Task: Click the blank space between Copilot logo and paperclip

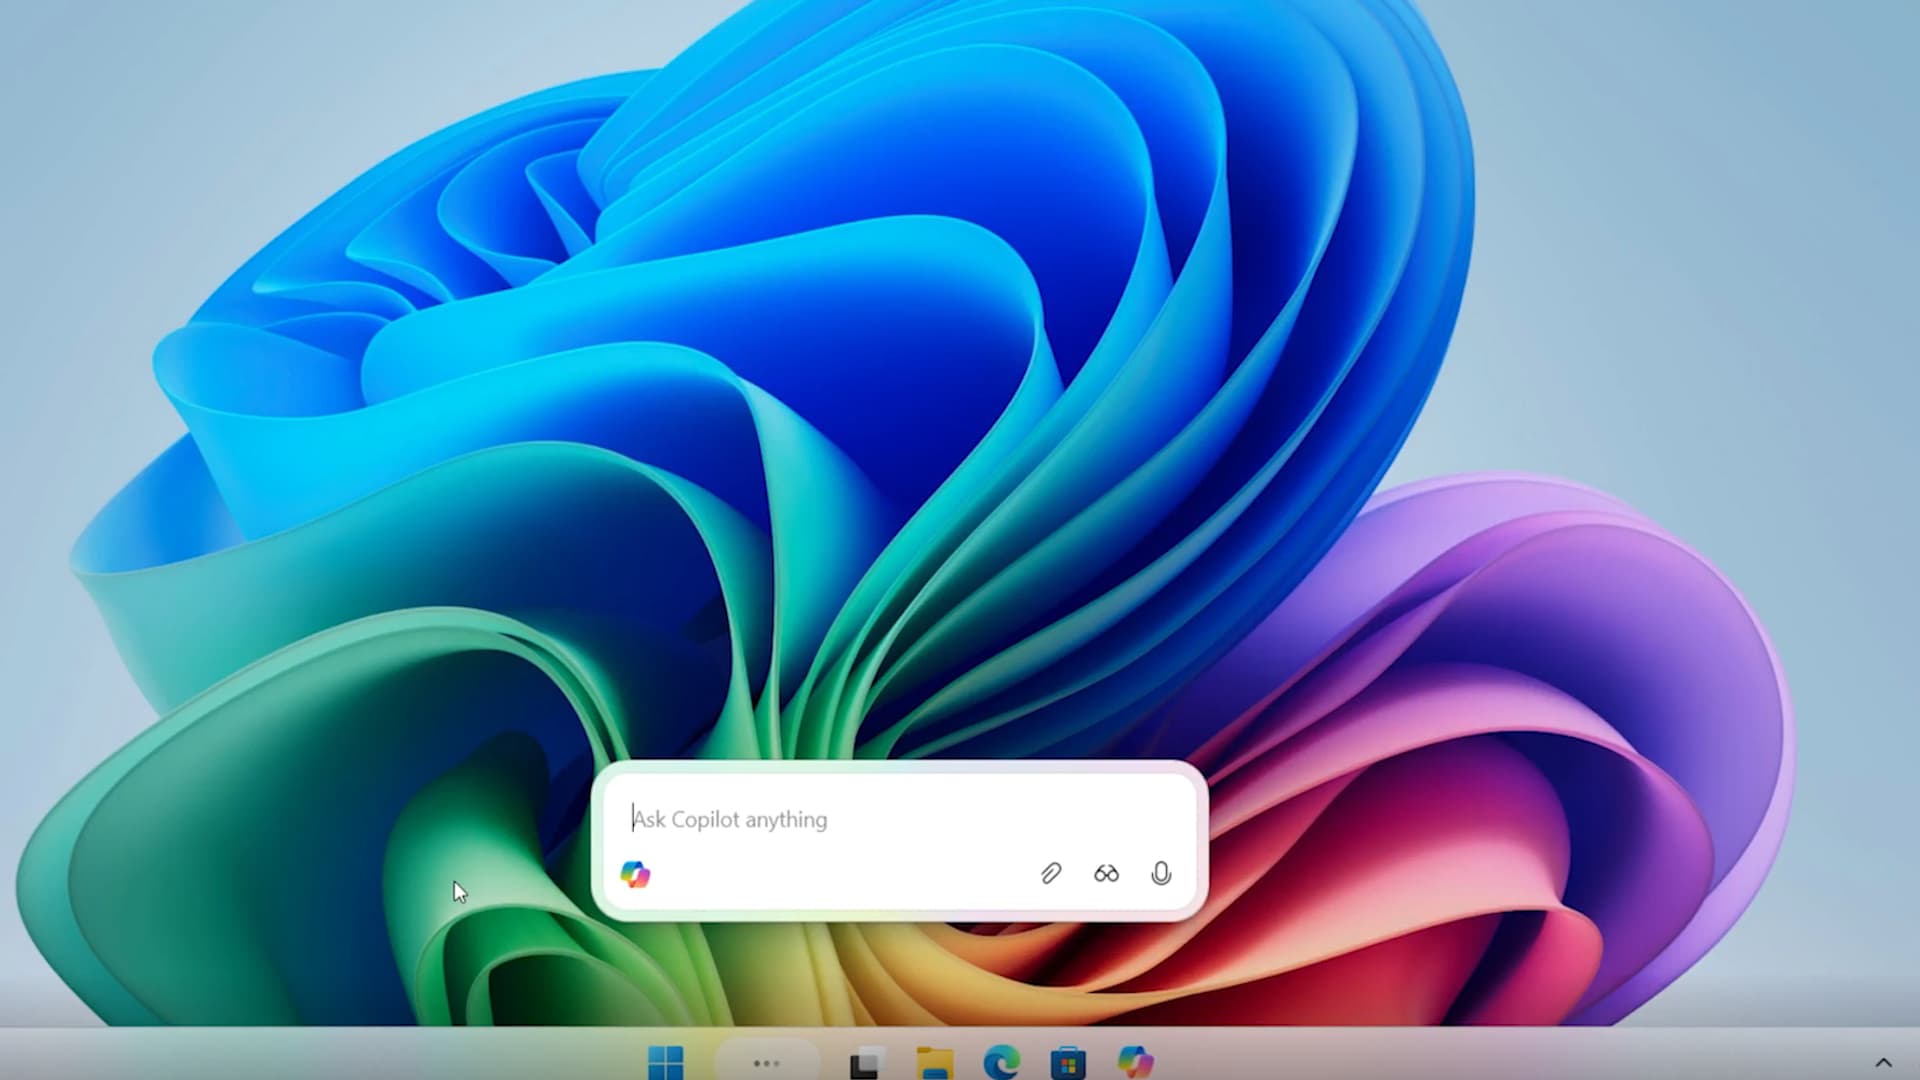Action: coord(840,874)
